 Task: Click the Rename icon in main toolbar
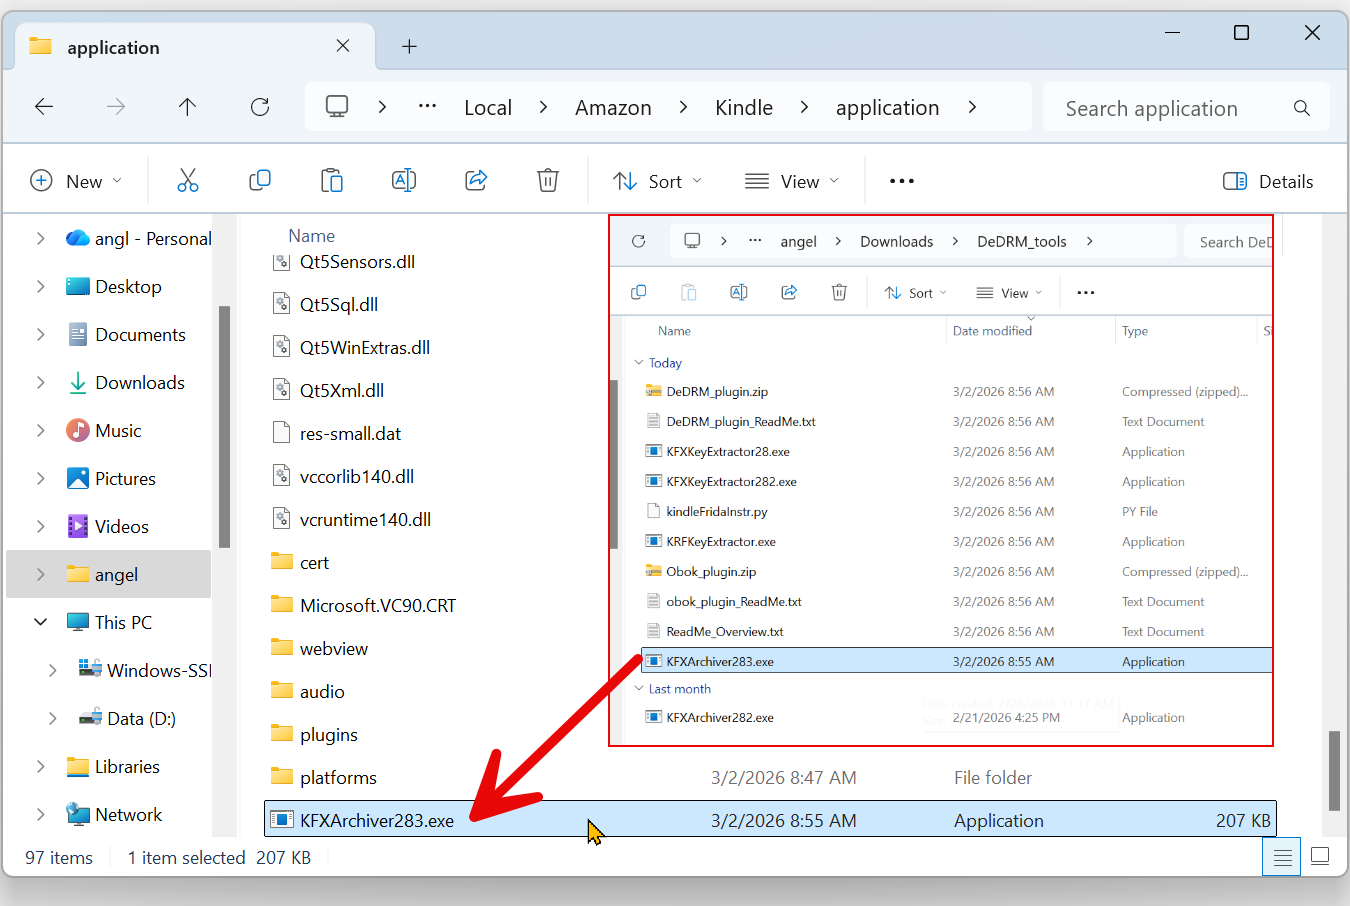pyautogui.click(x=404, y=181)
